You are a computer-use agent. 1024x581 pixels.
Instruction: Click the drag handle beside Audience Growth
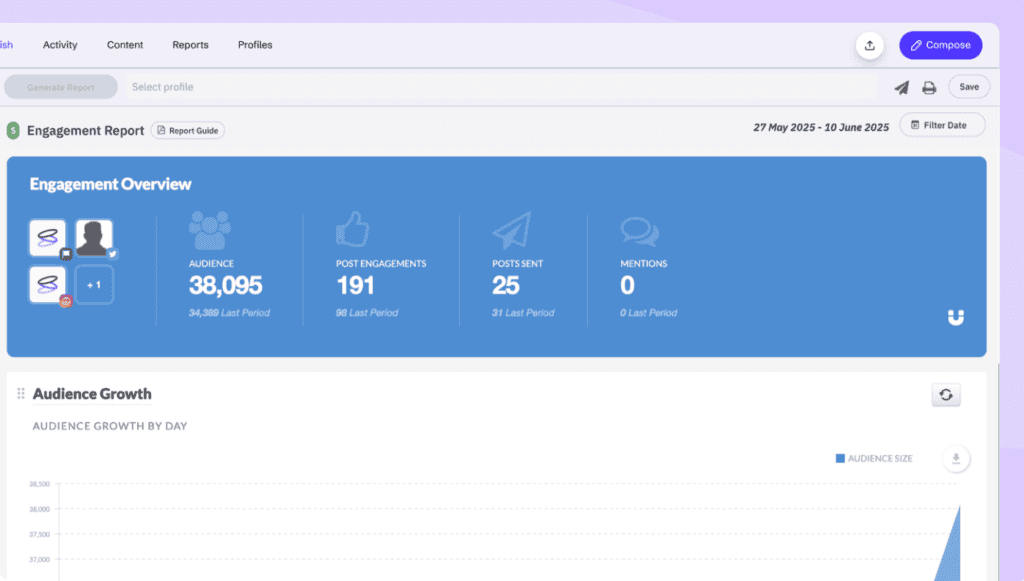(20, 394)
